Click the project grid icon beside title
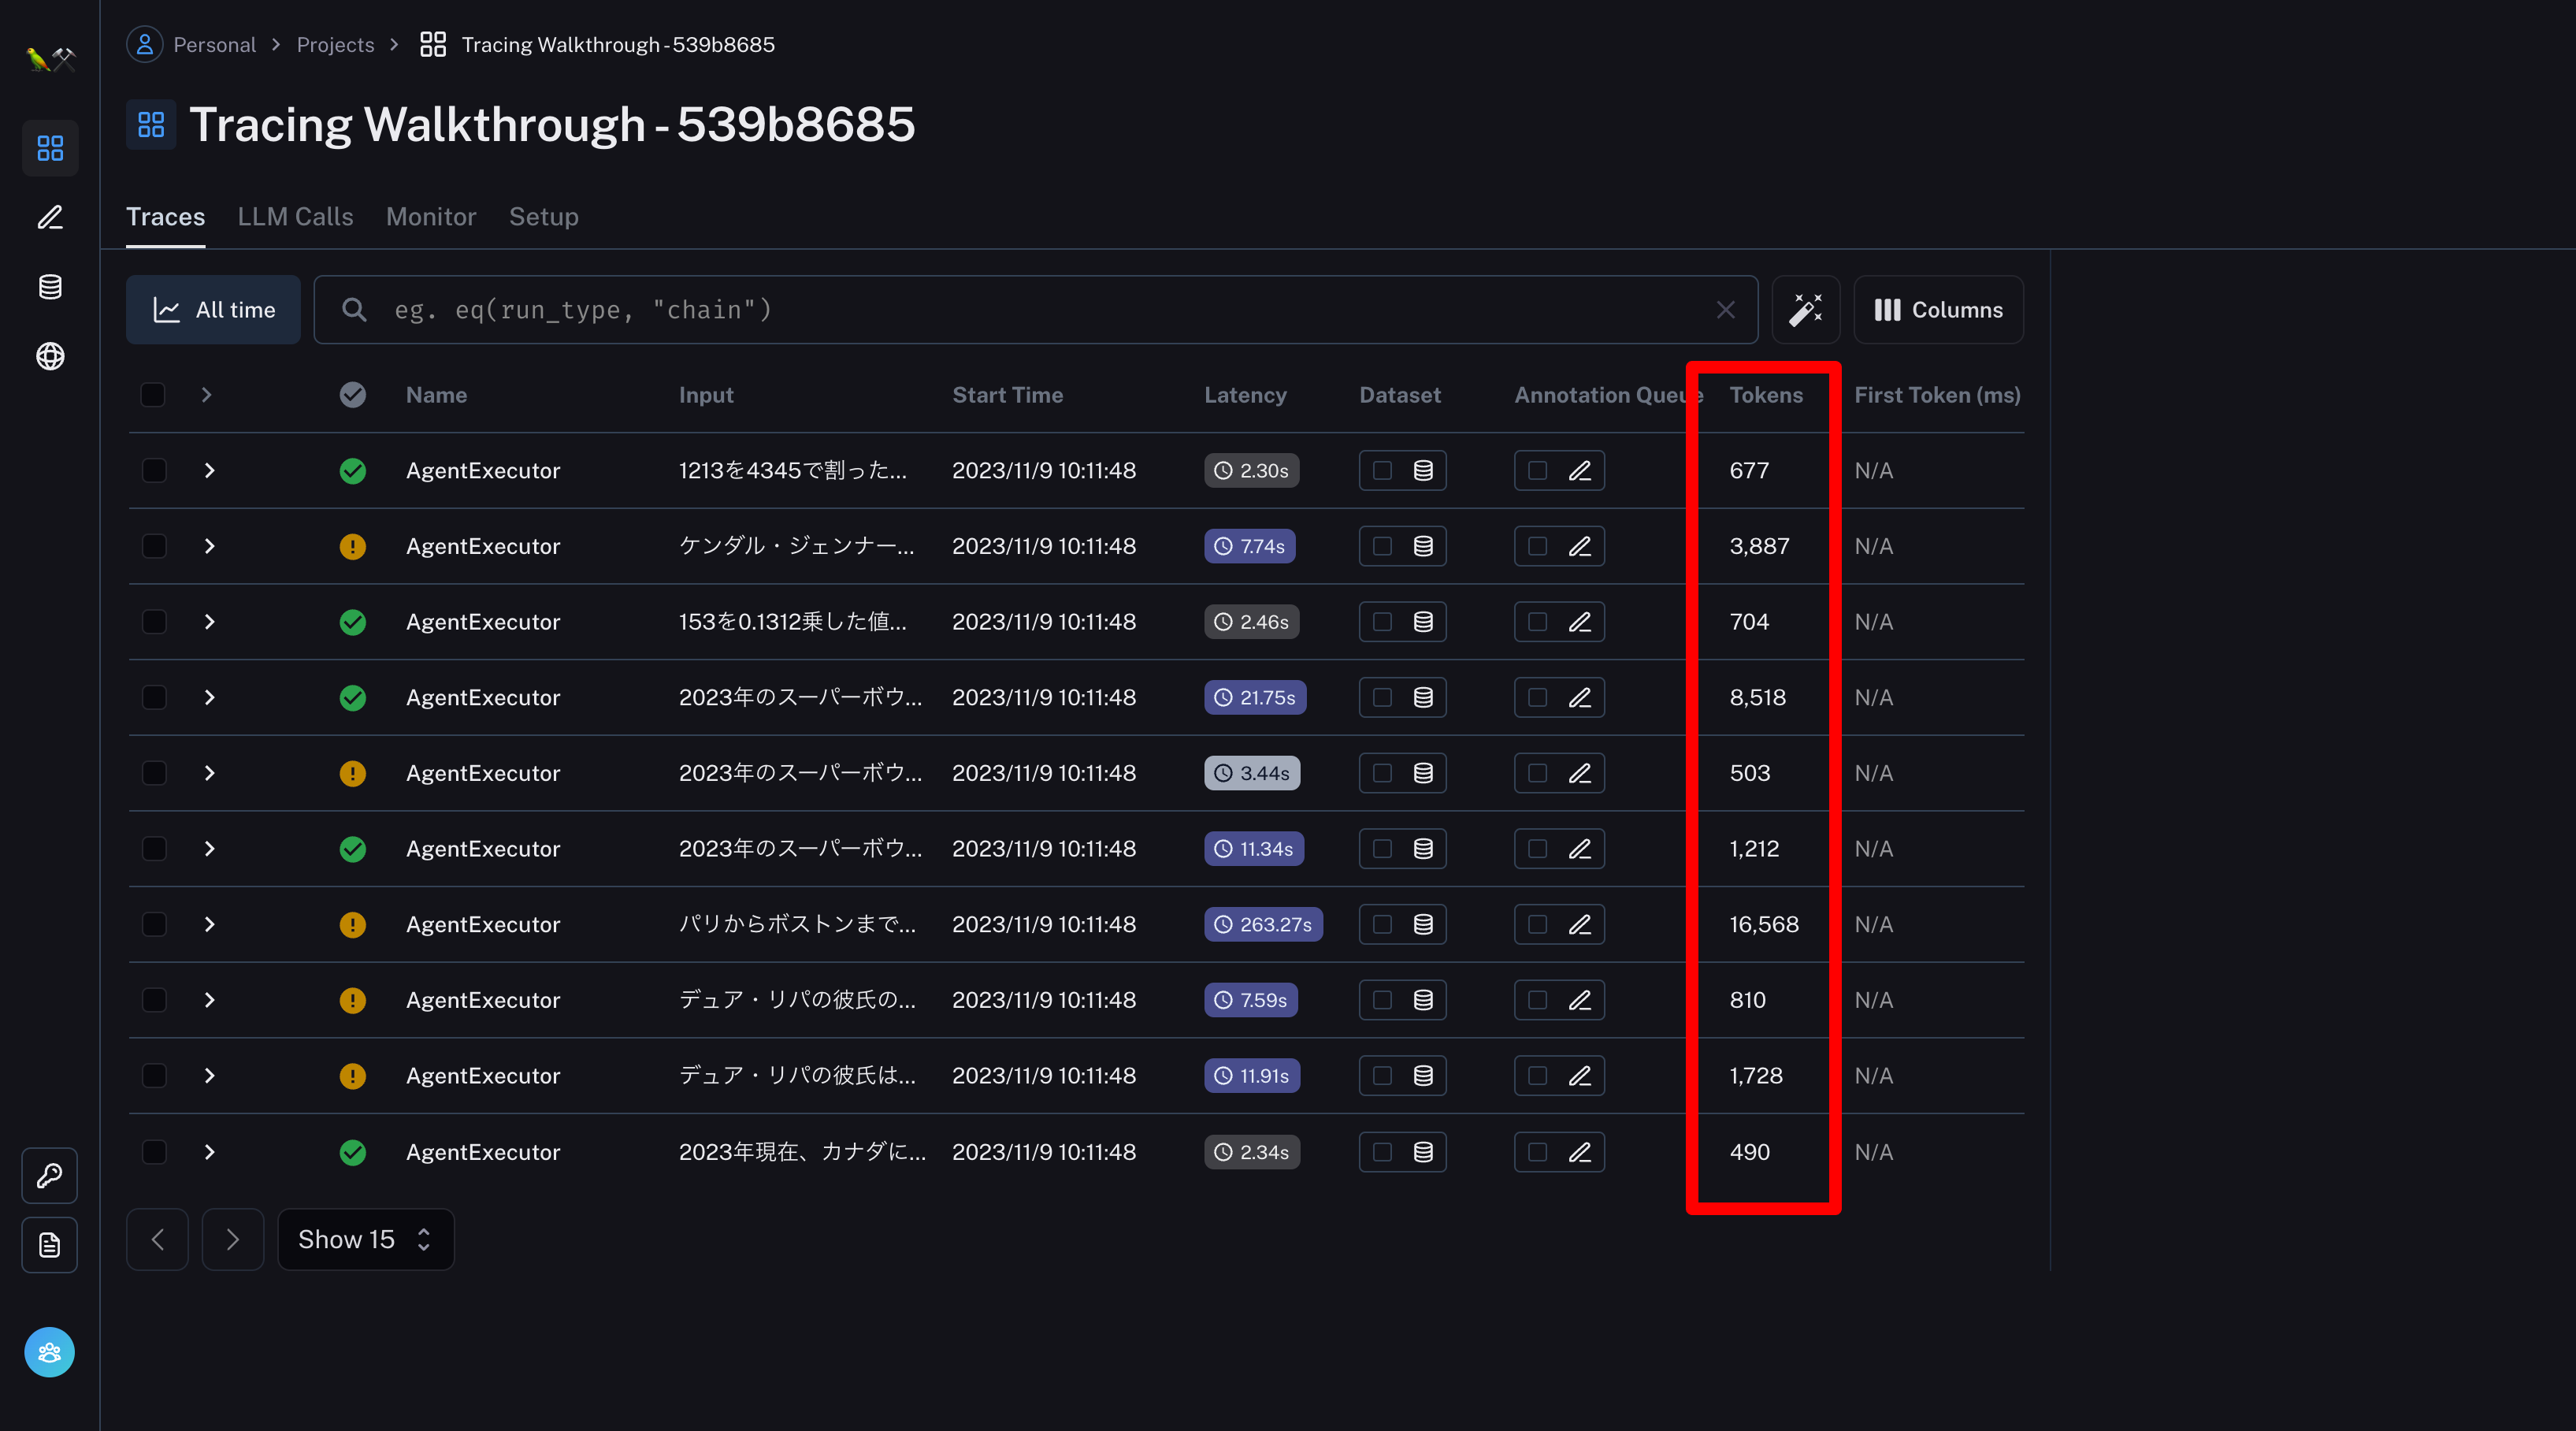The width and height of the screenshot is (2576, 1431). (x=151, y=124)
